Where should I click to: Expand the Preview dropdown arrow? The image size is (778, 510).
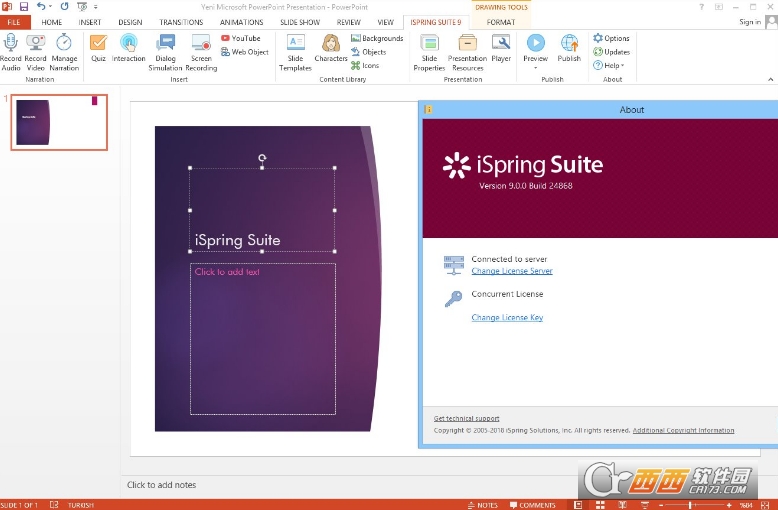(x=535, y=67)
